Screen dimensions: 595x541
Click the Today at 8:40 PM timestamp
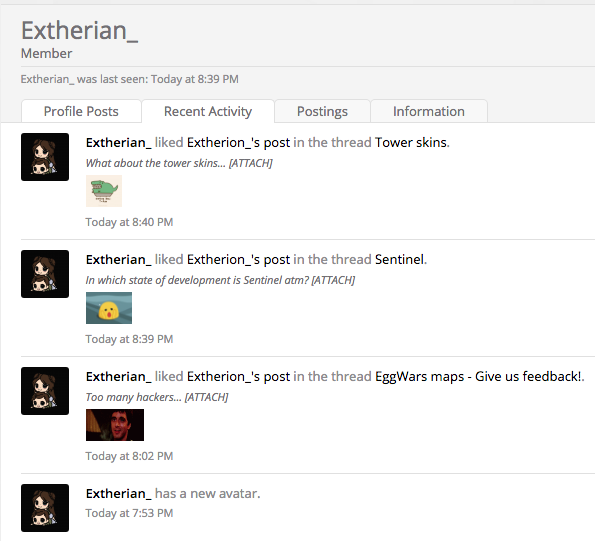[x=129, y=222]
